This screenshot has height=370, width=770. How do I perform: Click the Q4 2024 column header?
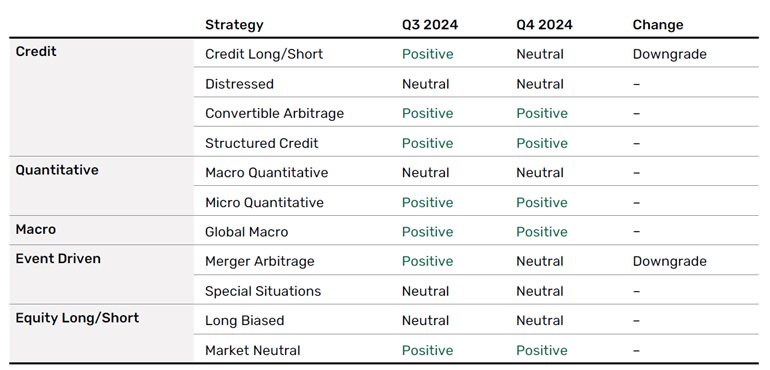(x=544, y=25)
